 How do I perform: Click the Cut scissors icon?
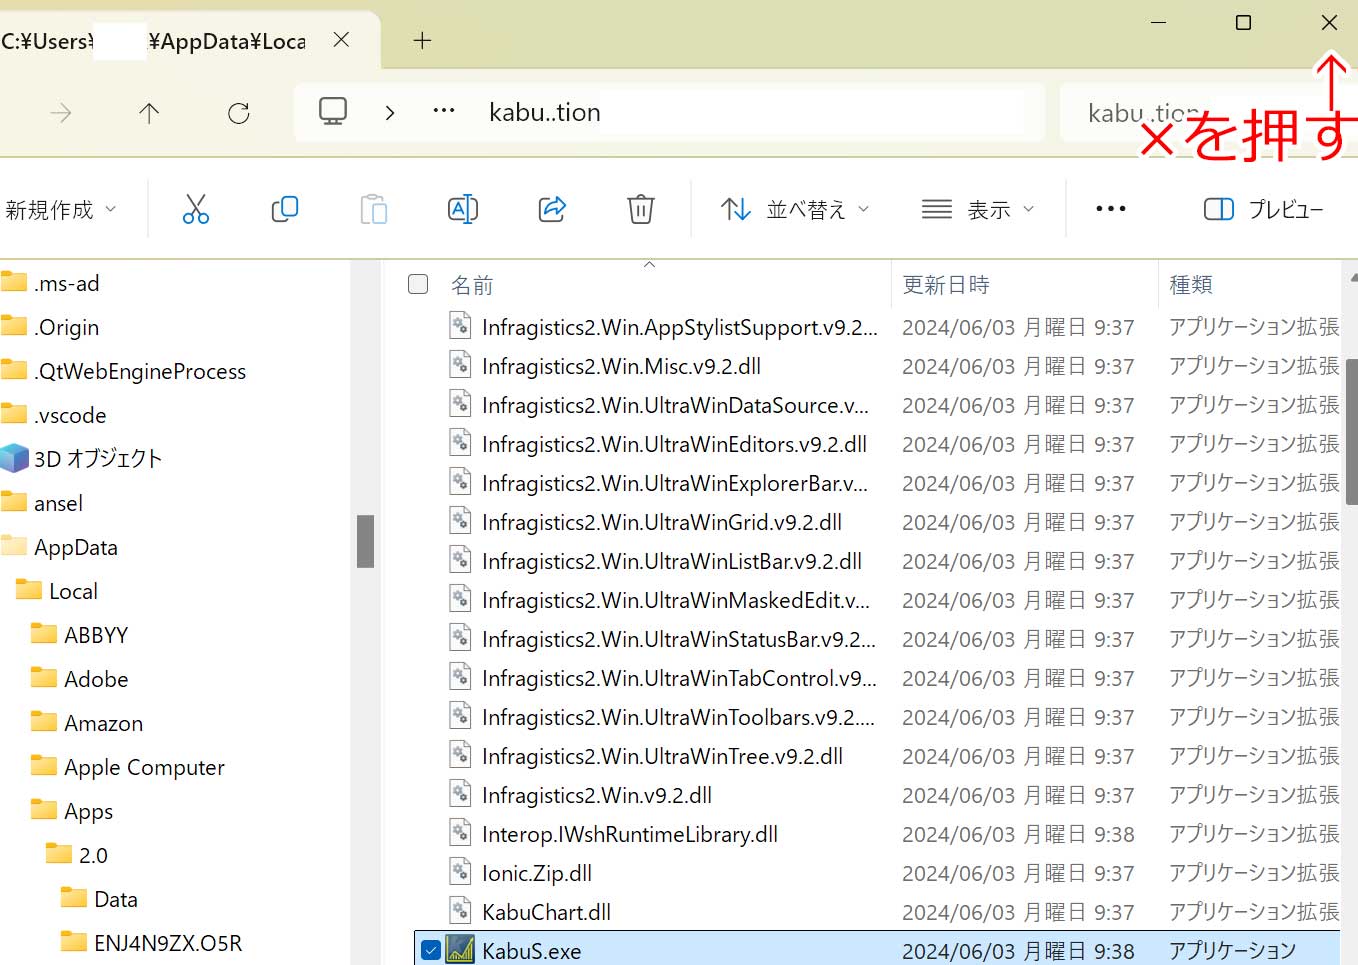tap(196, 209)
